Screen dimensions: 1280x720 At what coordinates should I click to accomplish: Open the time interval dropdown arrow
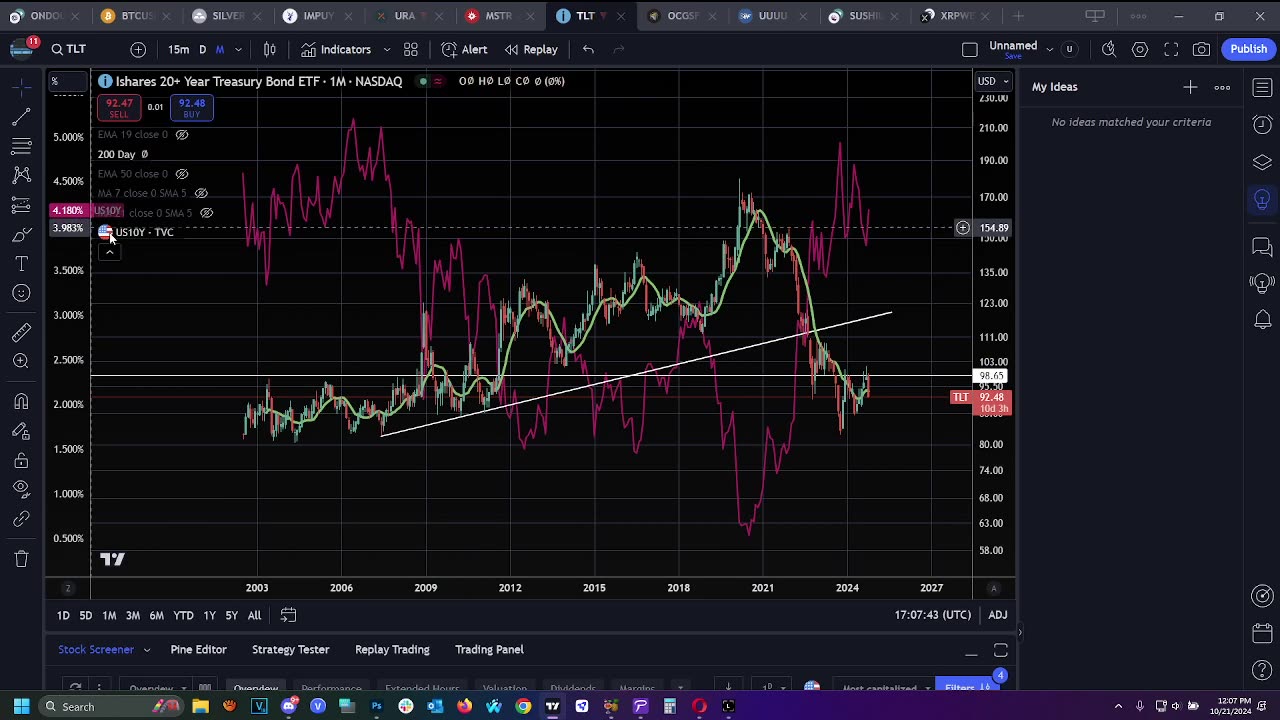coord(238,49)
